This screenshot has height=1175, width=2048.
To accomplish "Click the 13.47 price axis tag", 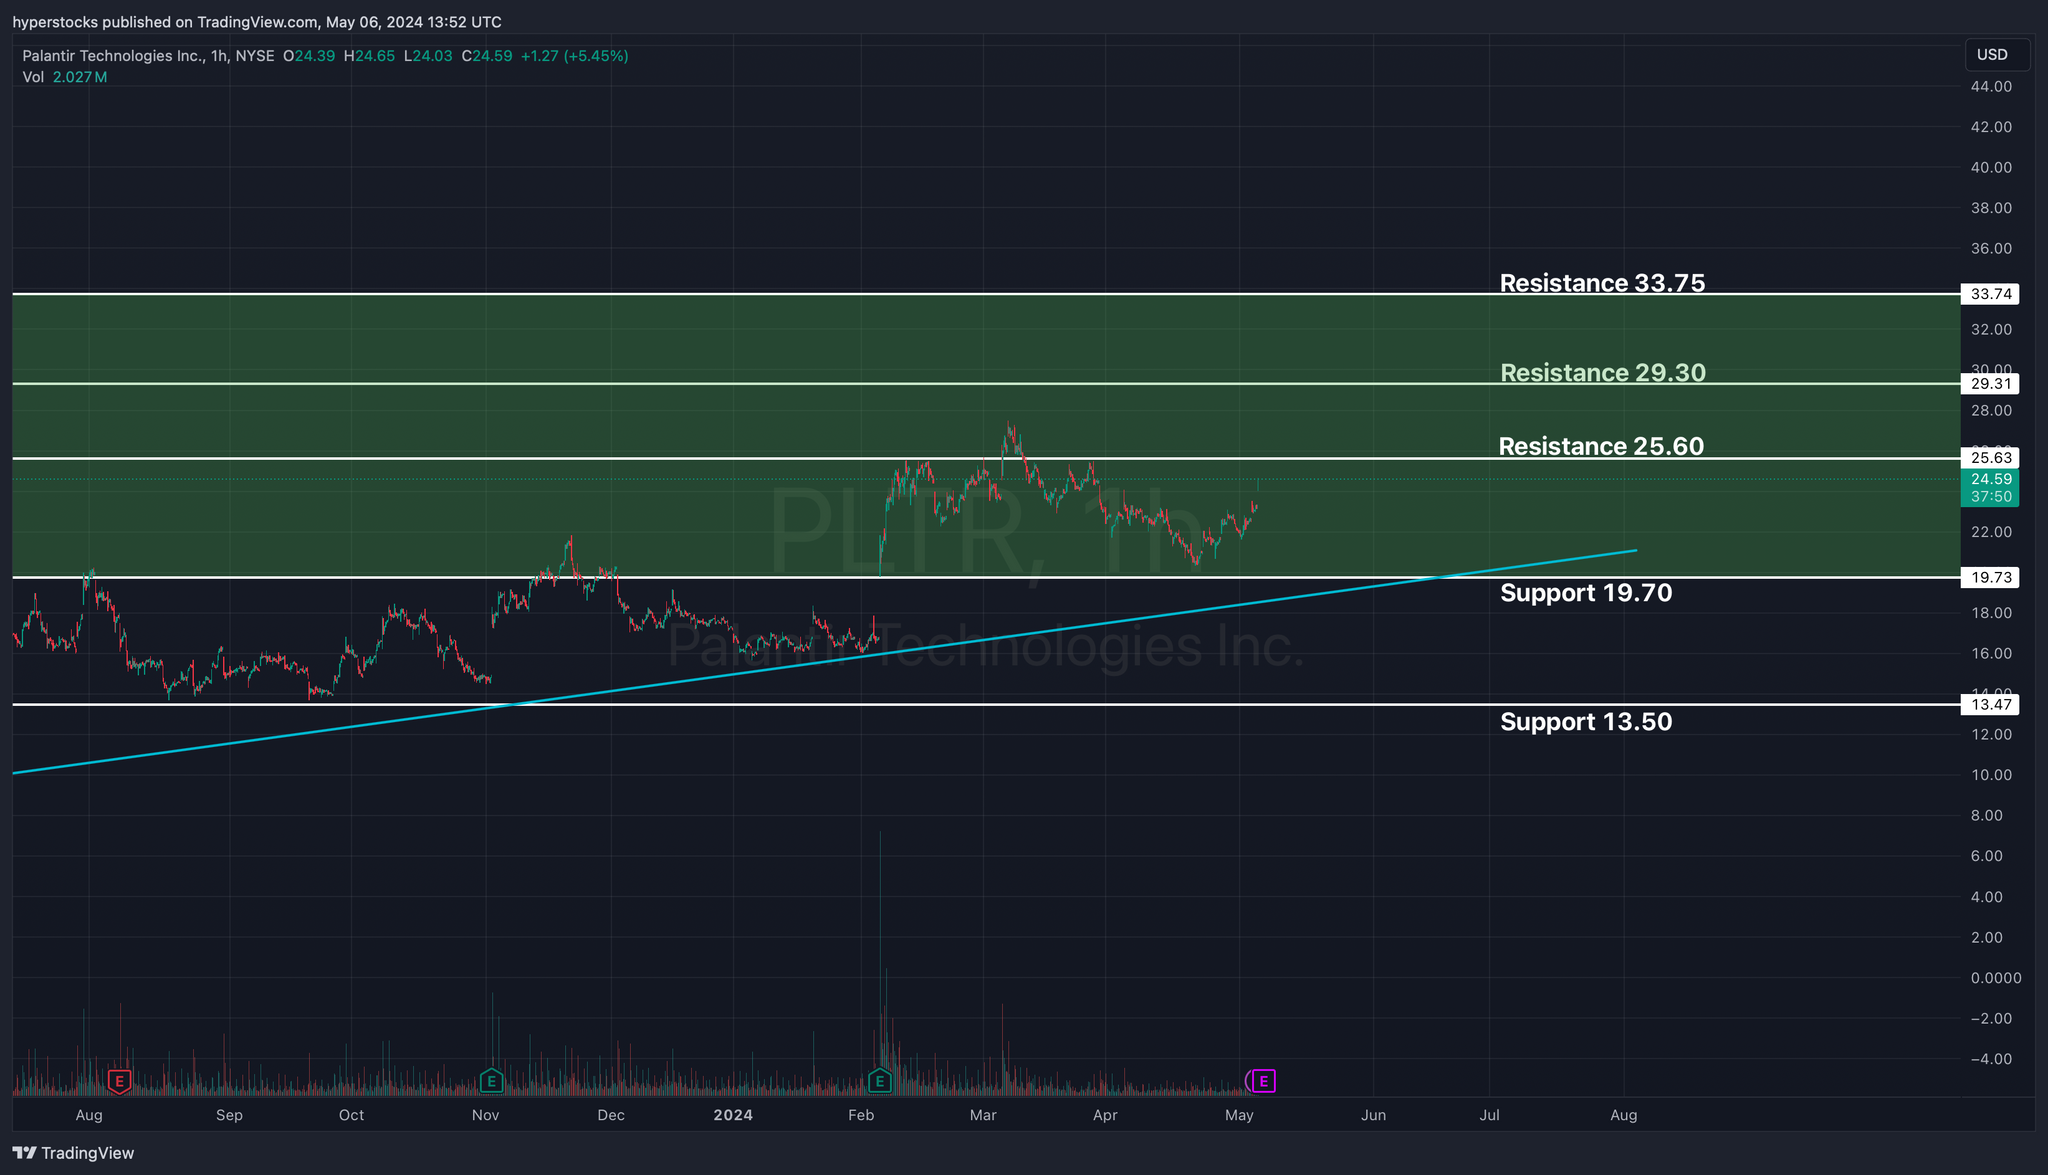I will (x=1990, y=705).
